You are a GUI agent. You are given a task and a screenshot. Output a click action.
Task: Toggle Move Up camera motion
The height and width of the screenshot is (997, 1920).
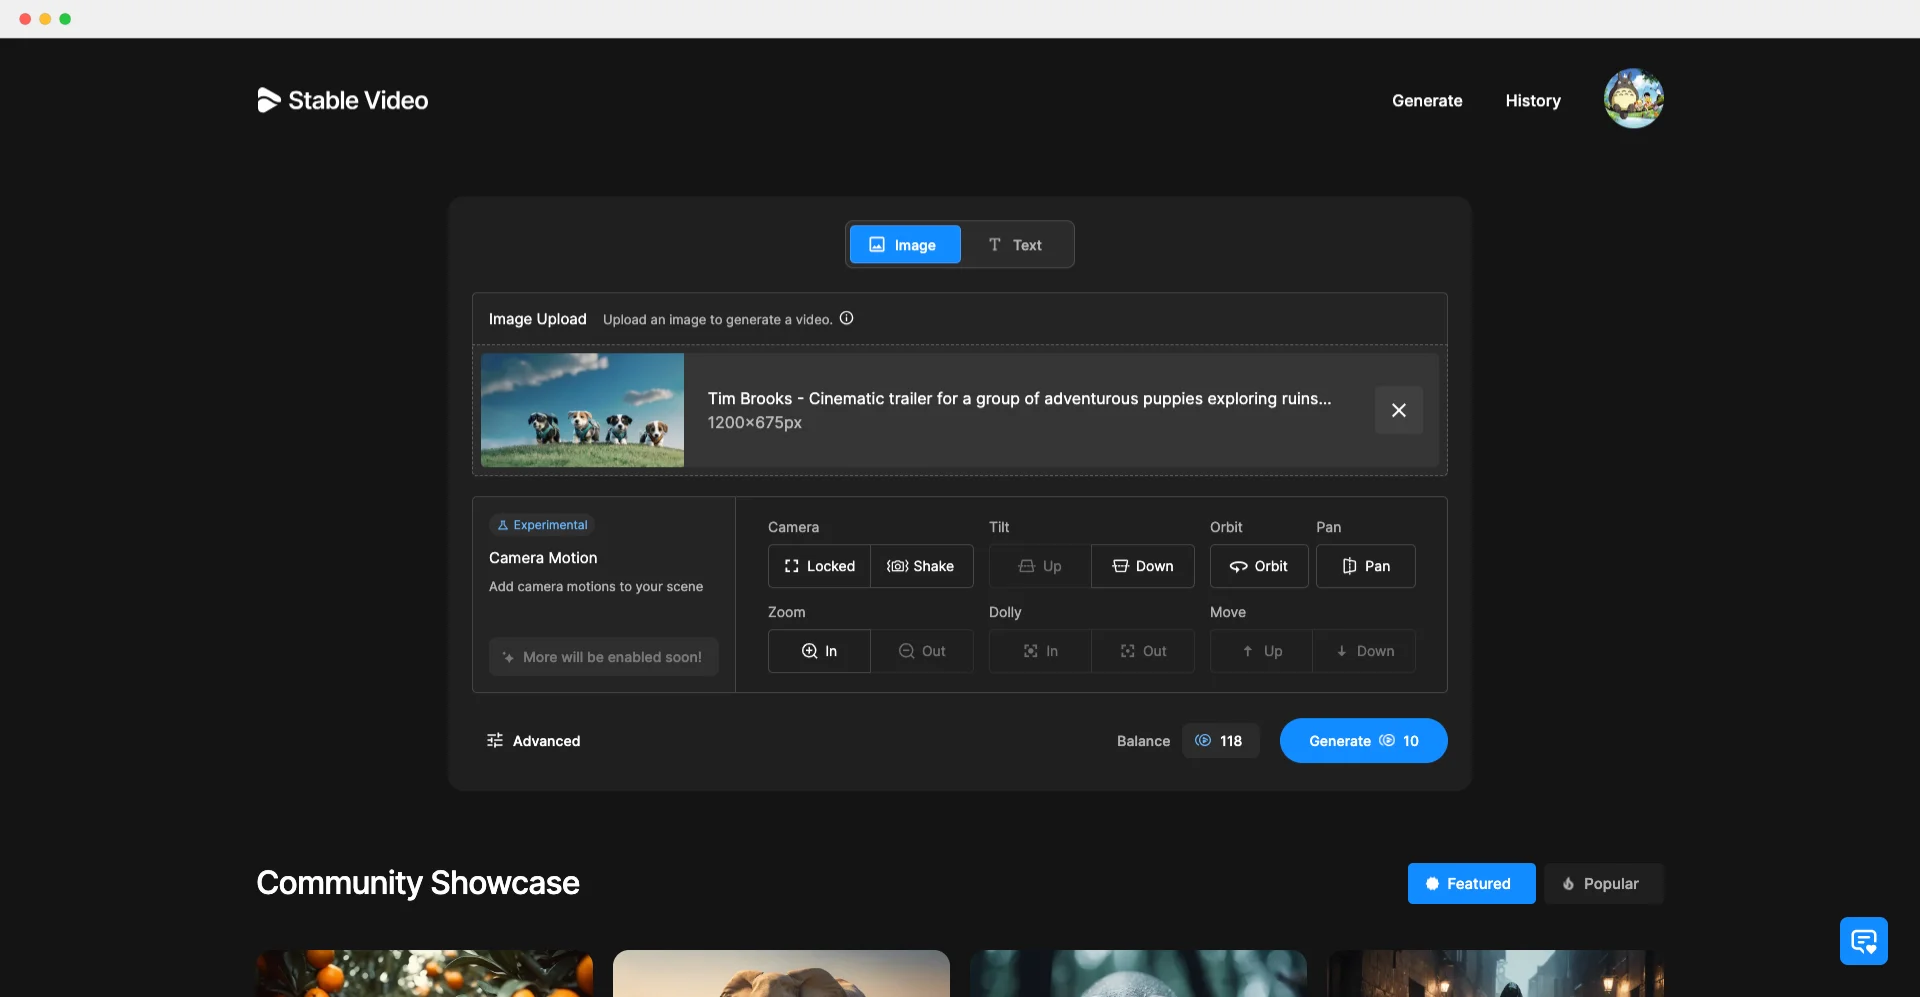1260,651
